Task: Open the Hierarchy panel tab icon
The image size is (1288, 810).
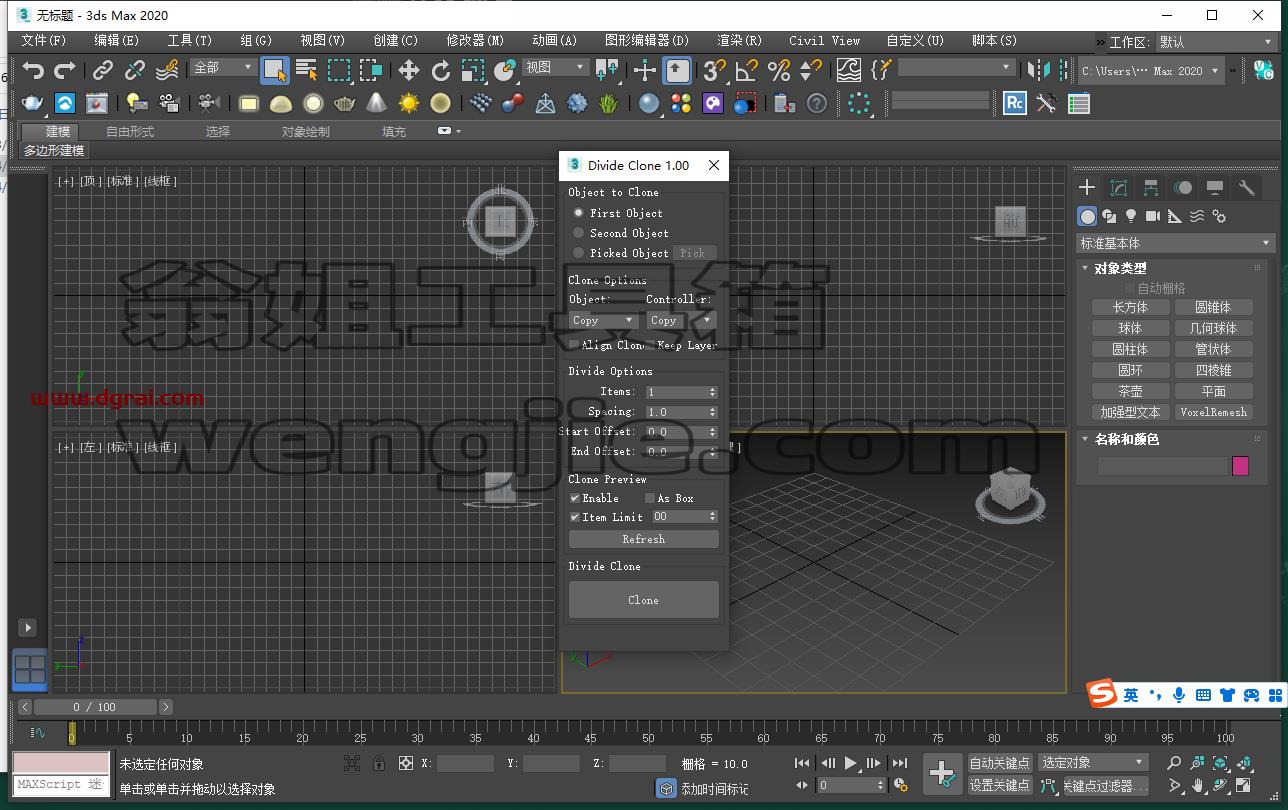Action: pyautogui.click(x=1151, y=187)
